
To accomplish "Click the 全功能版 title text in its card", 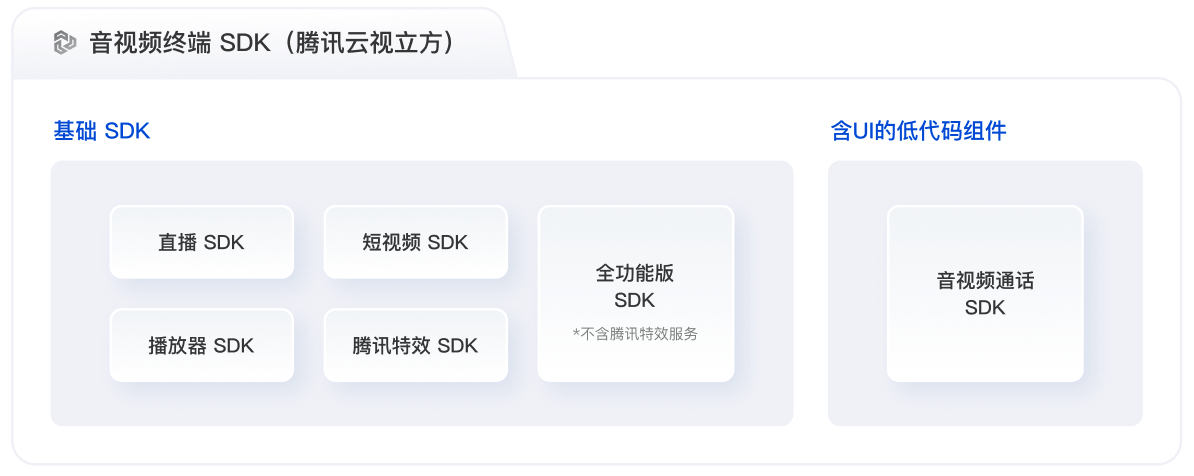I will pos(635,273).
